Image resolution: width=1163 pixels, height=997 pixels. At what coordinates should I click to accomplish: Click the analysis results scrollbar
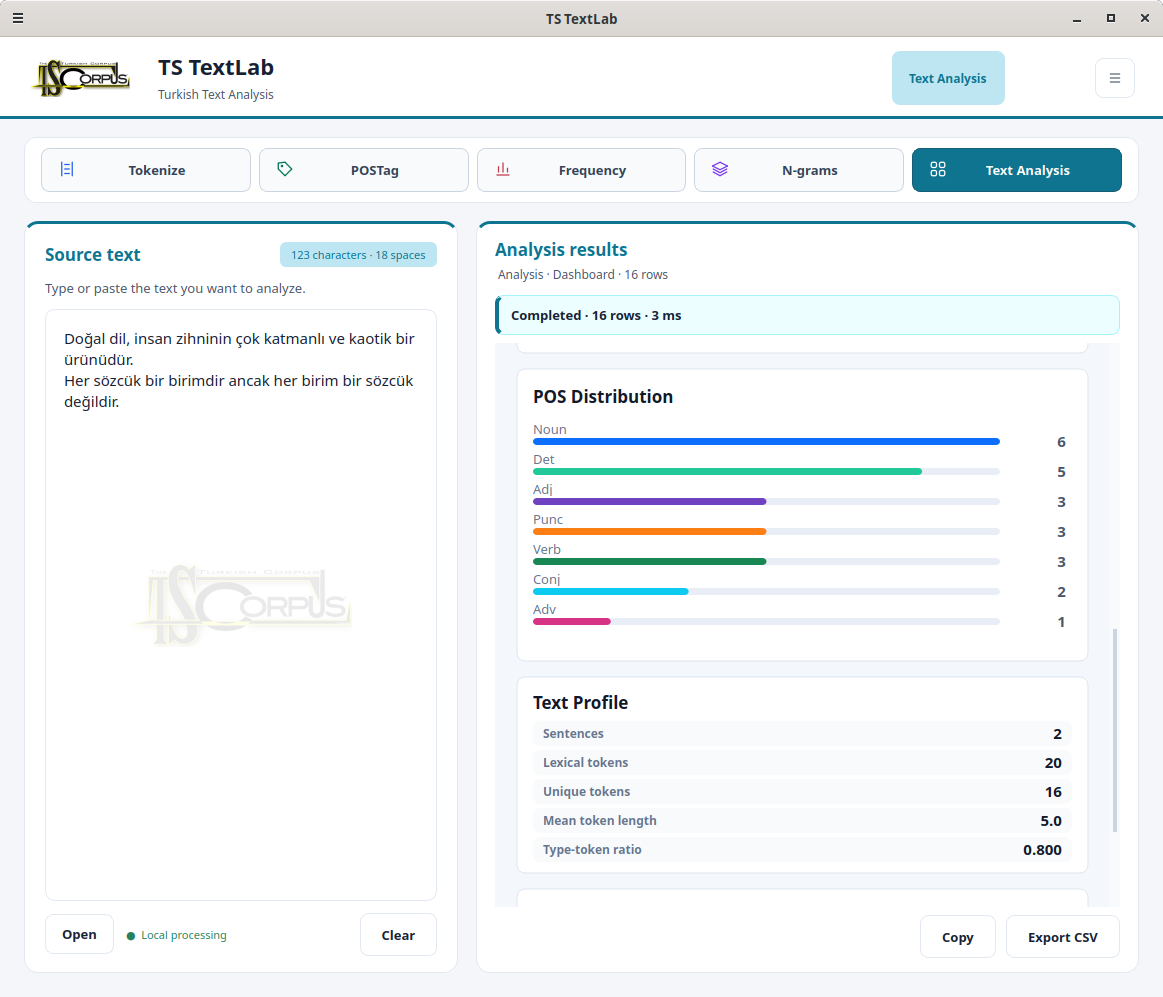click(1115, 731)
